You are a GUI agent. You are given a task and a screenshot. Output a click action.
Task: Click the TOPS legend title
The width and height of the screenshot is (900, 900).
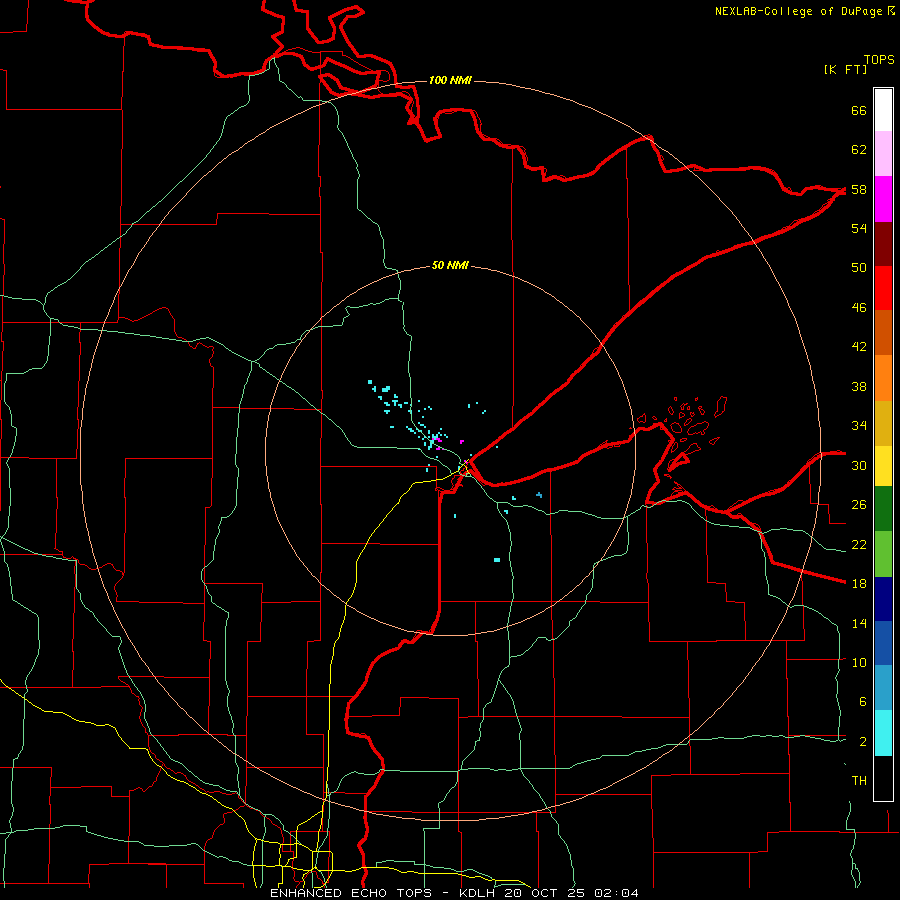(x=879, y=60)
